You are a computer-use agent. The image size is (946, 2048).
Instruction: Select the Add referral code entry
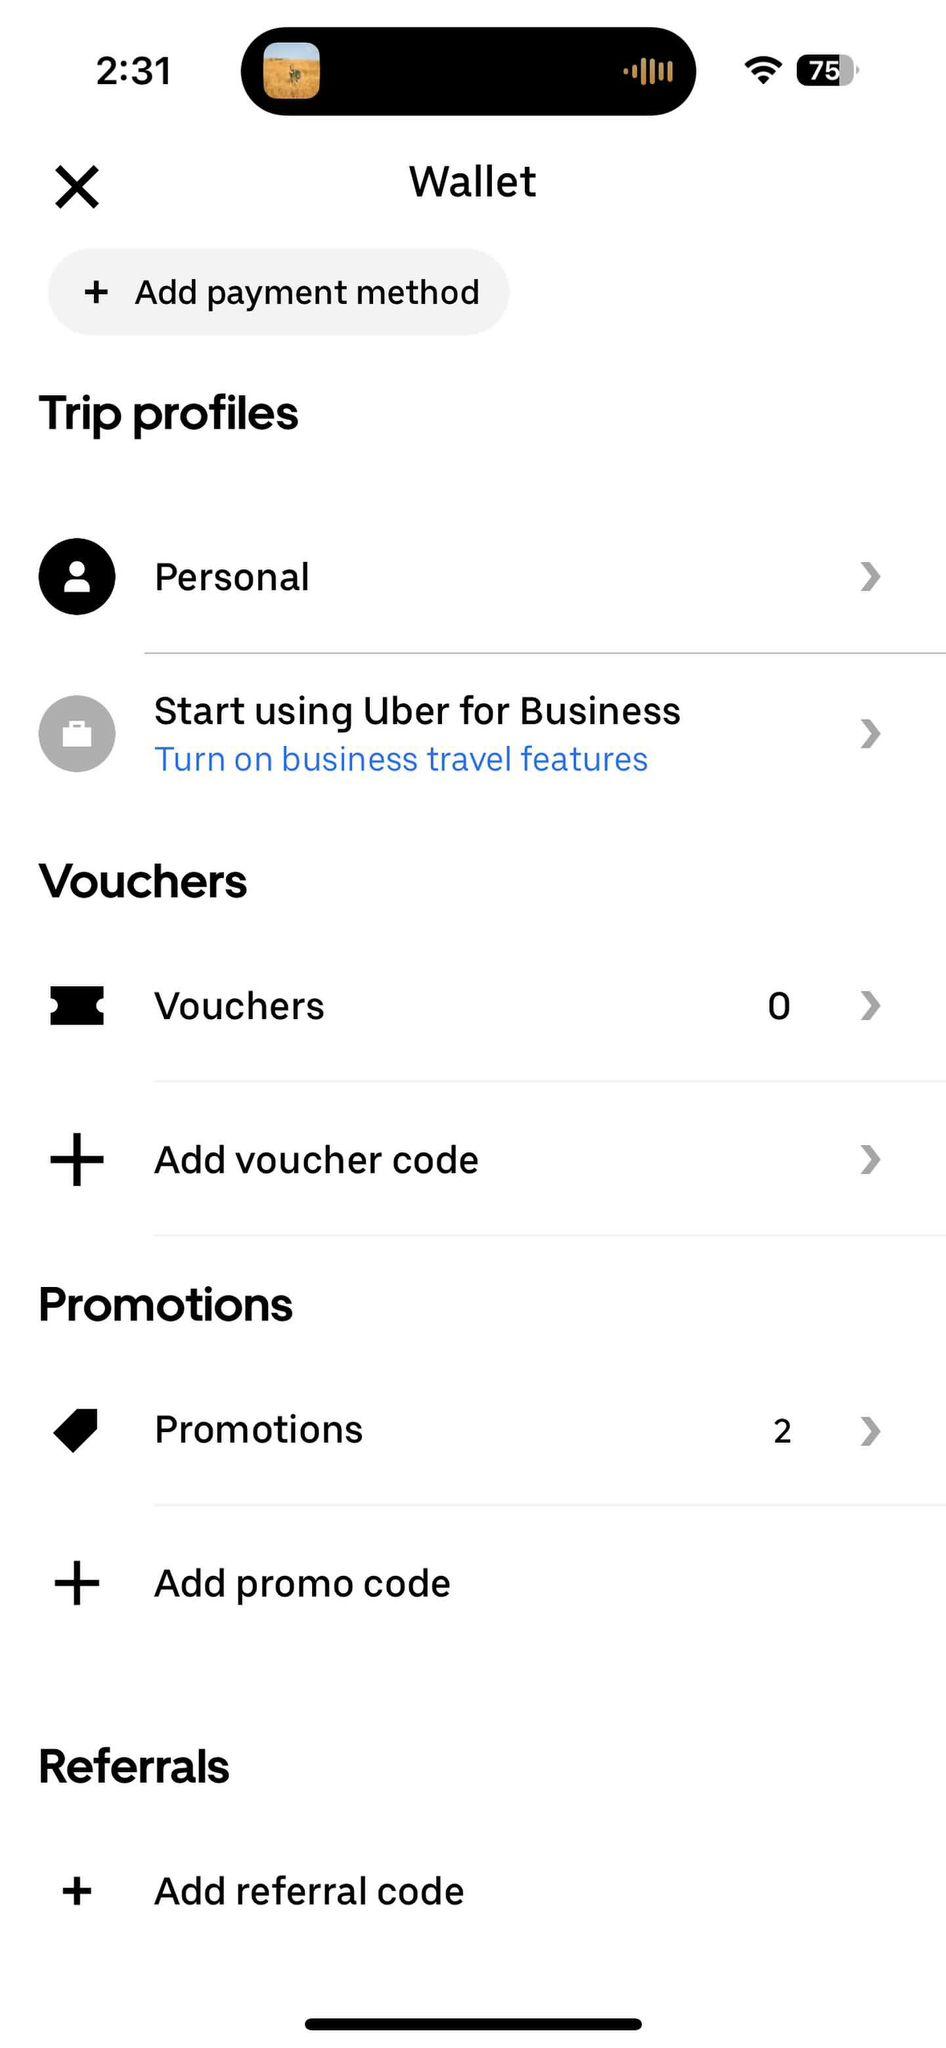pyautogui.click(x=309, y=1891)
